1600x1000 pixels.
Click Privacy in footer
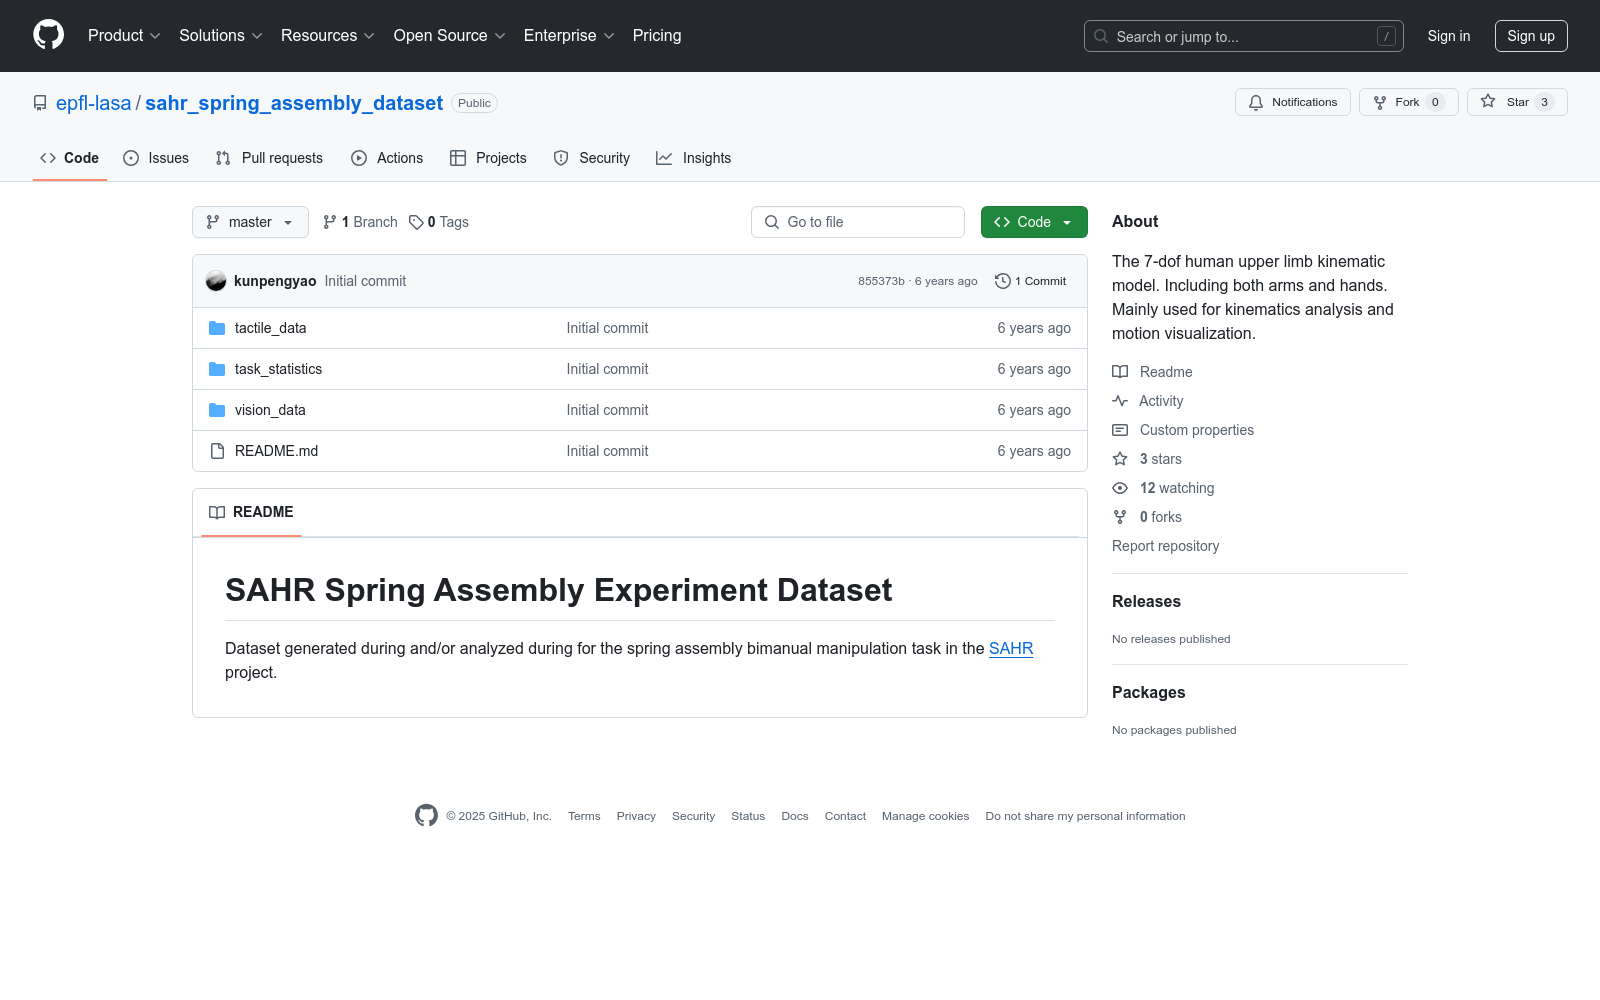(x=636, y=816)
